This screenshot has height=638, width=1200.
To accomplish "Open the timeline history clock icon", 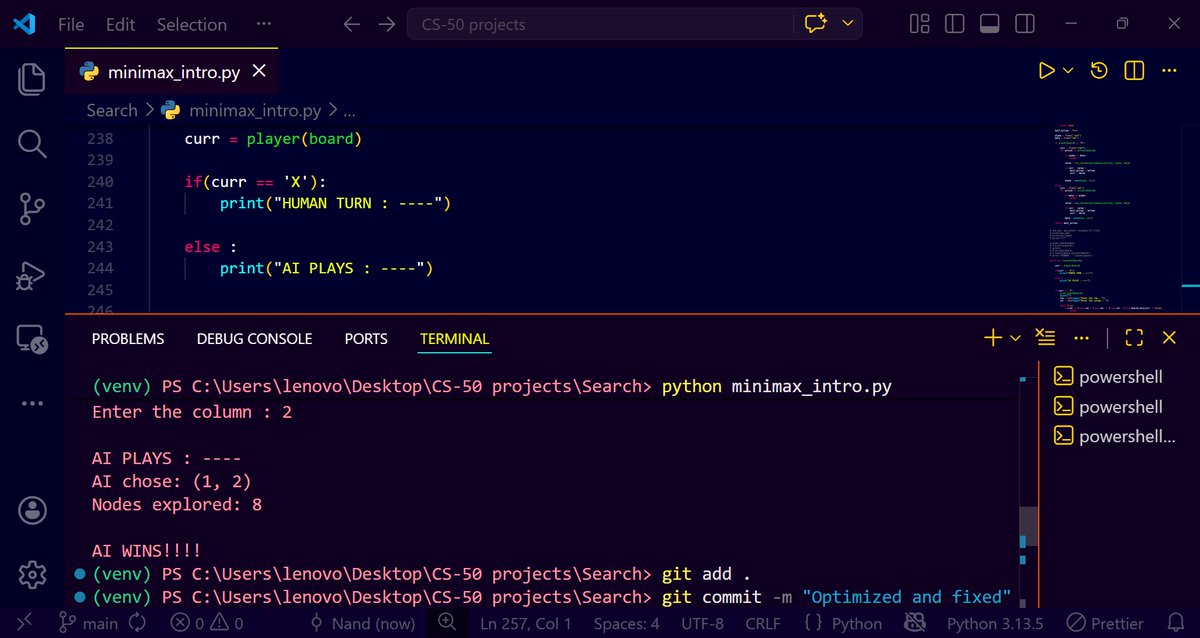I will [1099, 71].
